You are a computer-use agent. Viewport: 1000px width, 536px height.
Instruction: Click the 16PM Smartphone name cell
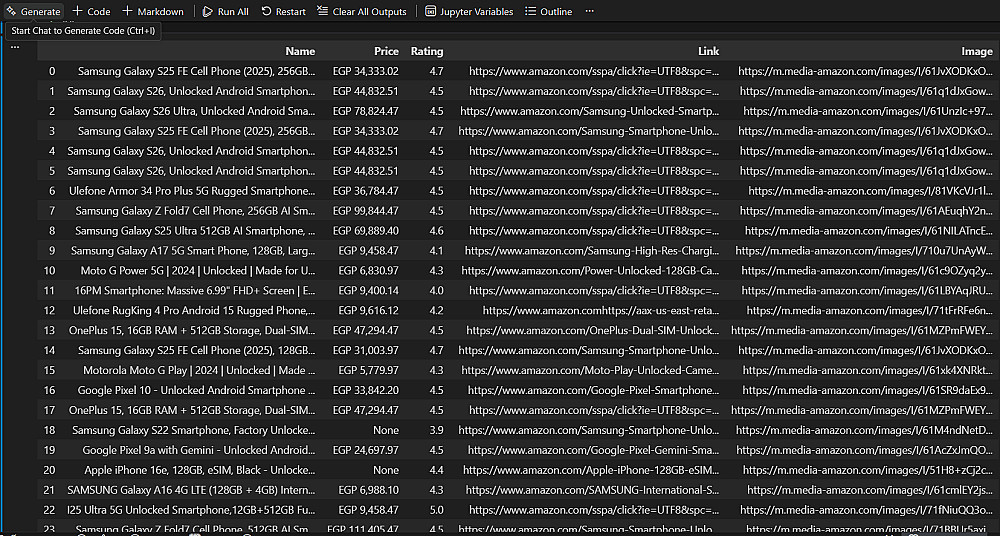(x=195, y=290)
